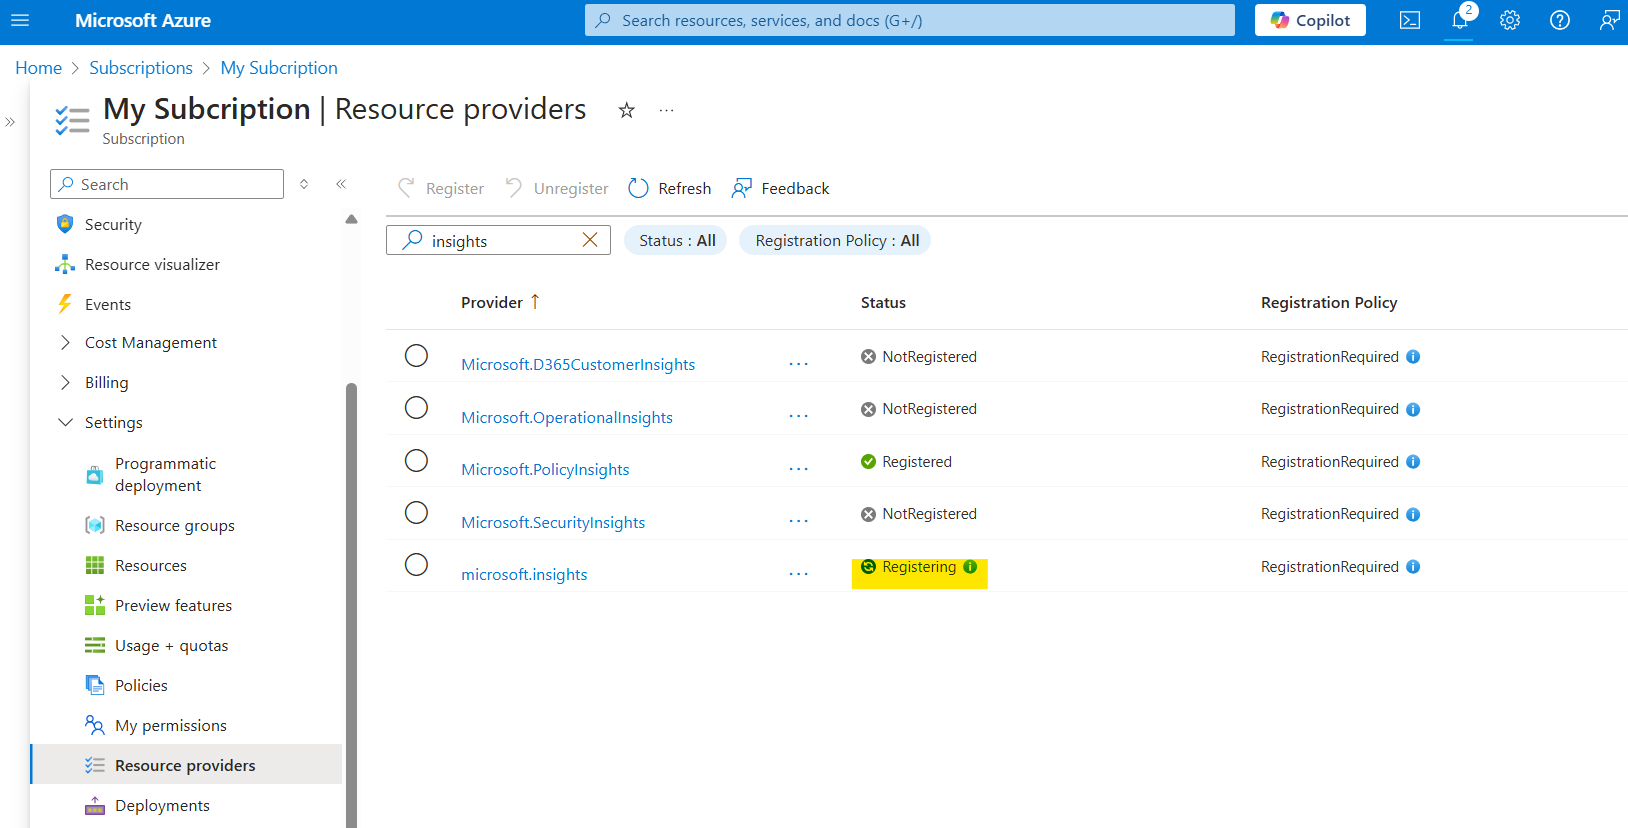1628x828 pixels.
Task: Open Feedback from the command bar
Action: point(781,188)
